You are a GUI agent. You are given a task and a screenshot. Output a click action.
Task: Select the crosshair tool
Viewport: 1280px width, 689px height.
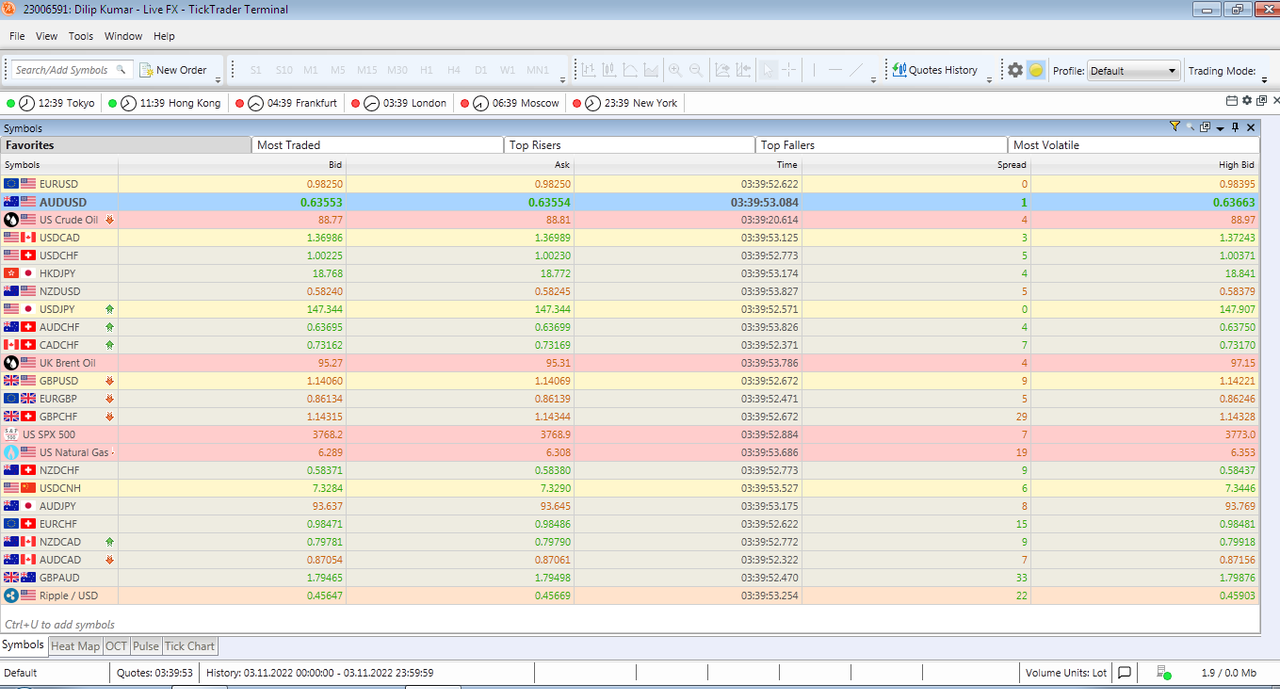coord(790,70)
